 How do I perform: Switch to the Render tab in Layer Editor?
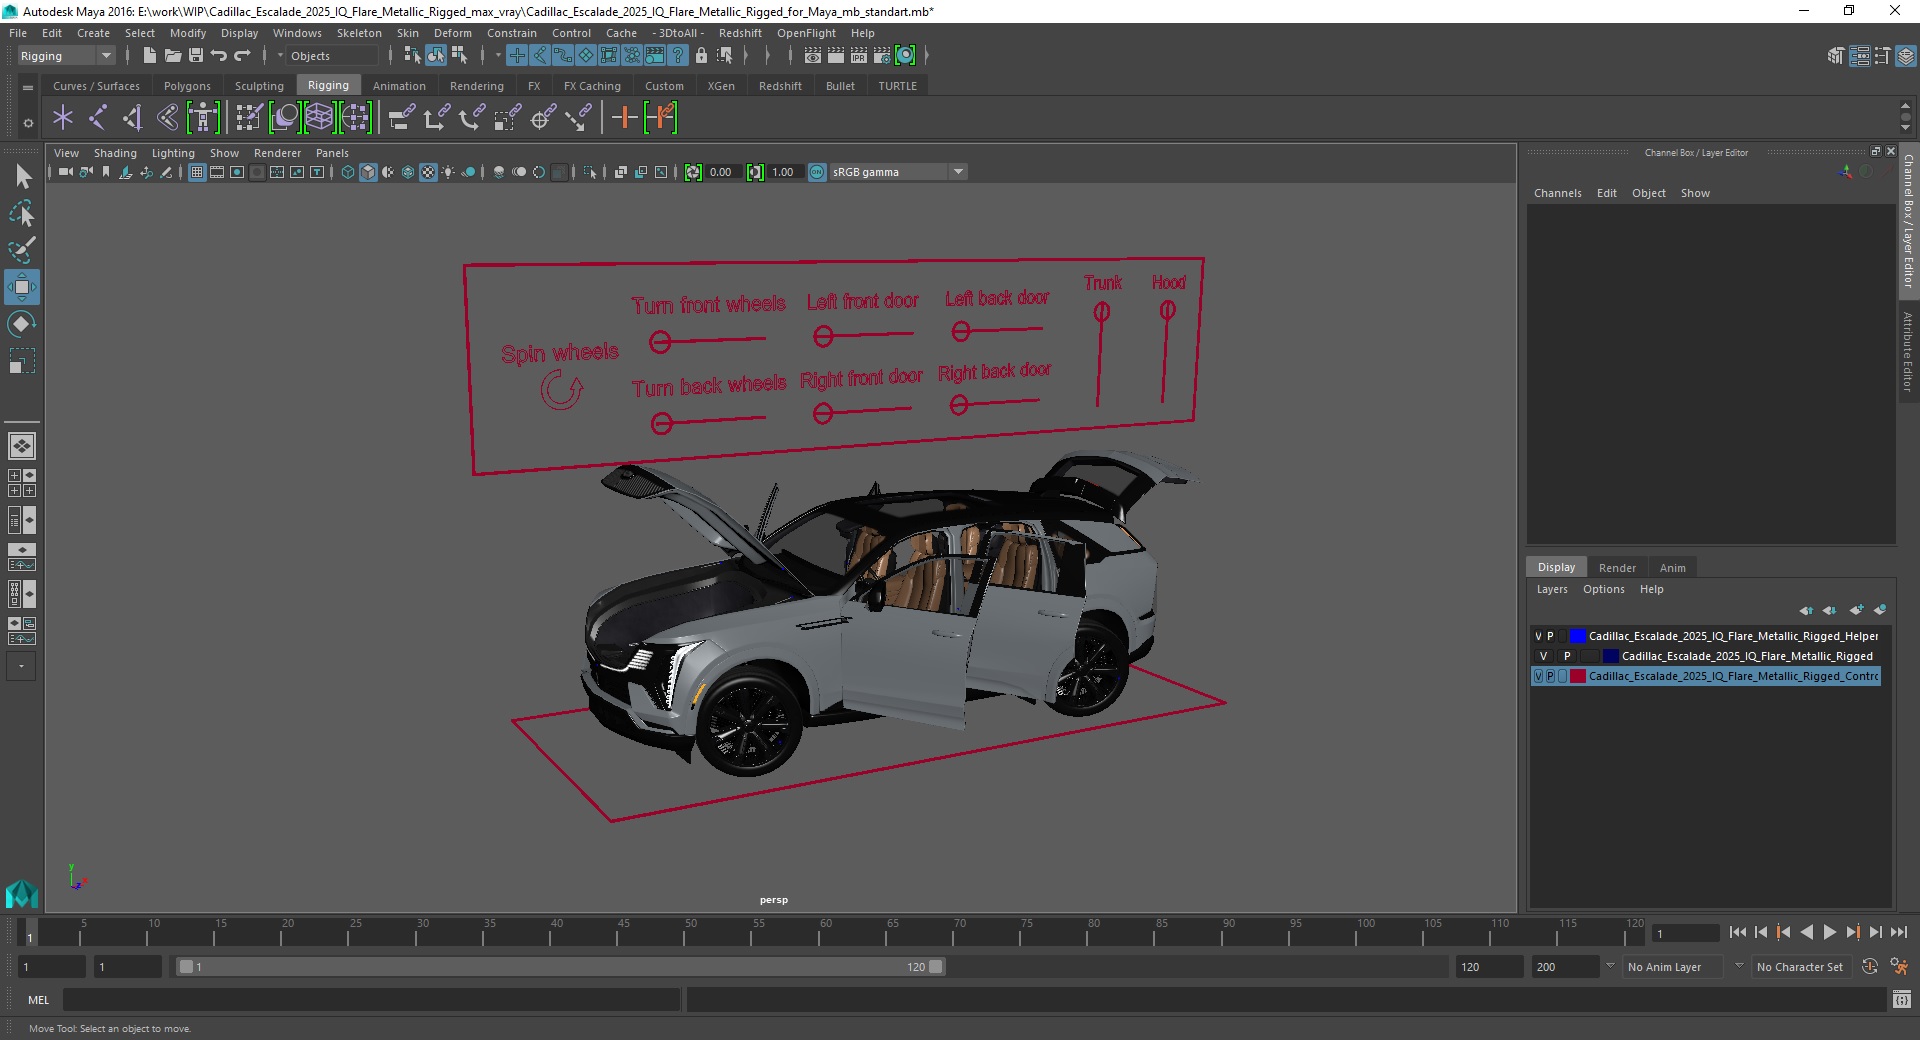tap(1617, 567)
